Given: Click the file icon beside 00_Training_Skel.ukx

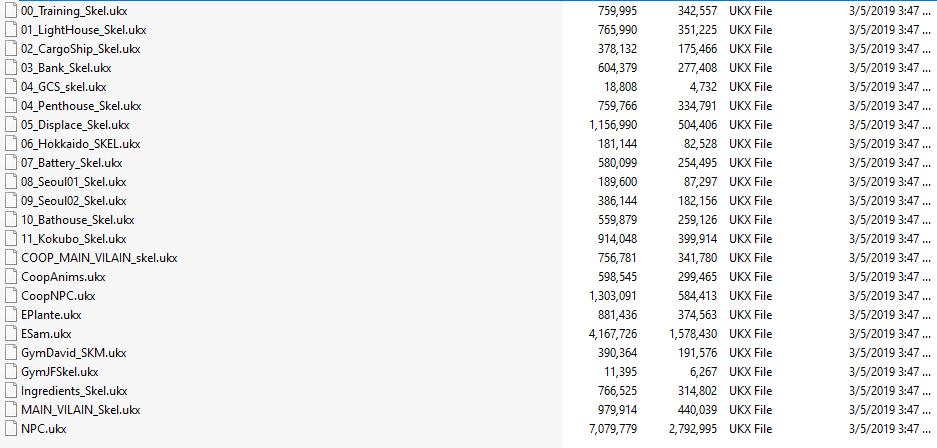Looking at the screenshot, I should pos(11,11).
